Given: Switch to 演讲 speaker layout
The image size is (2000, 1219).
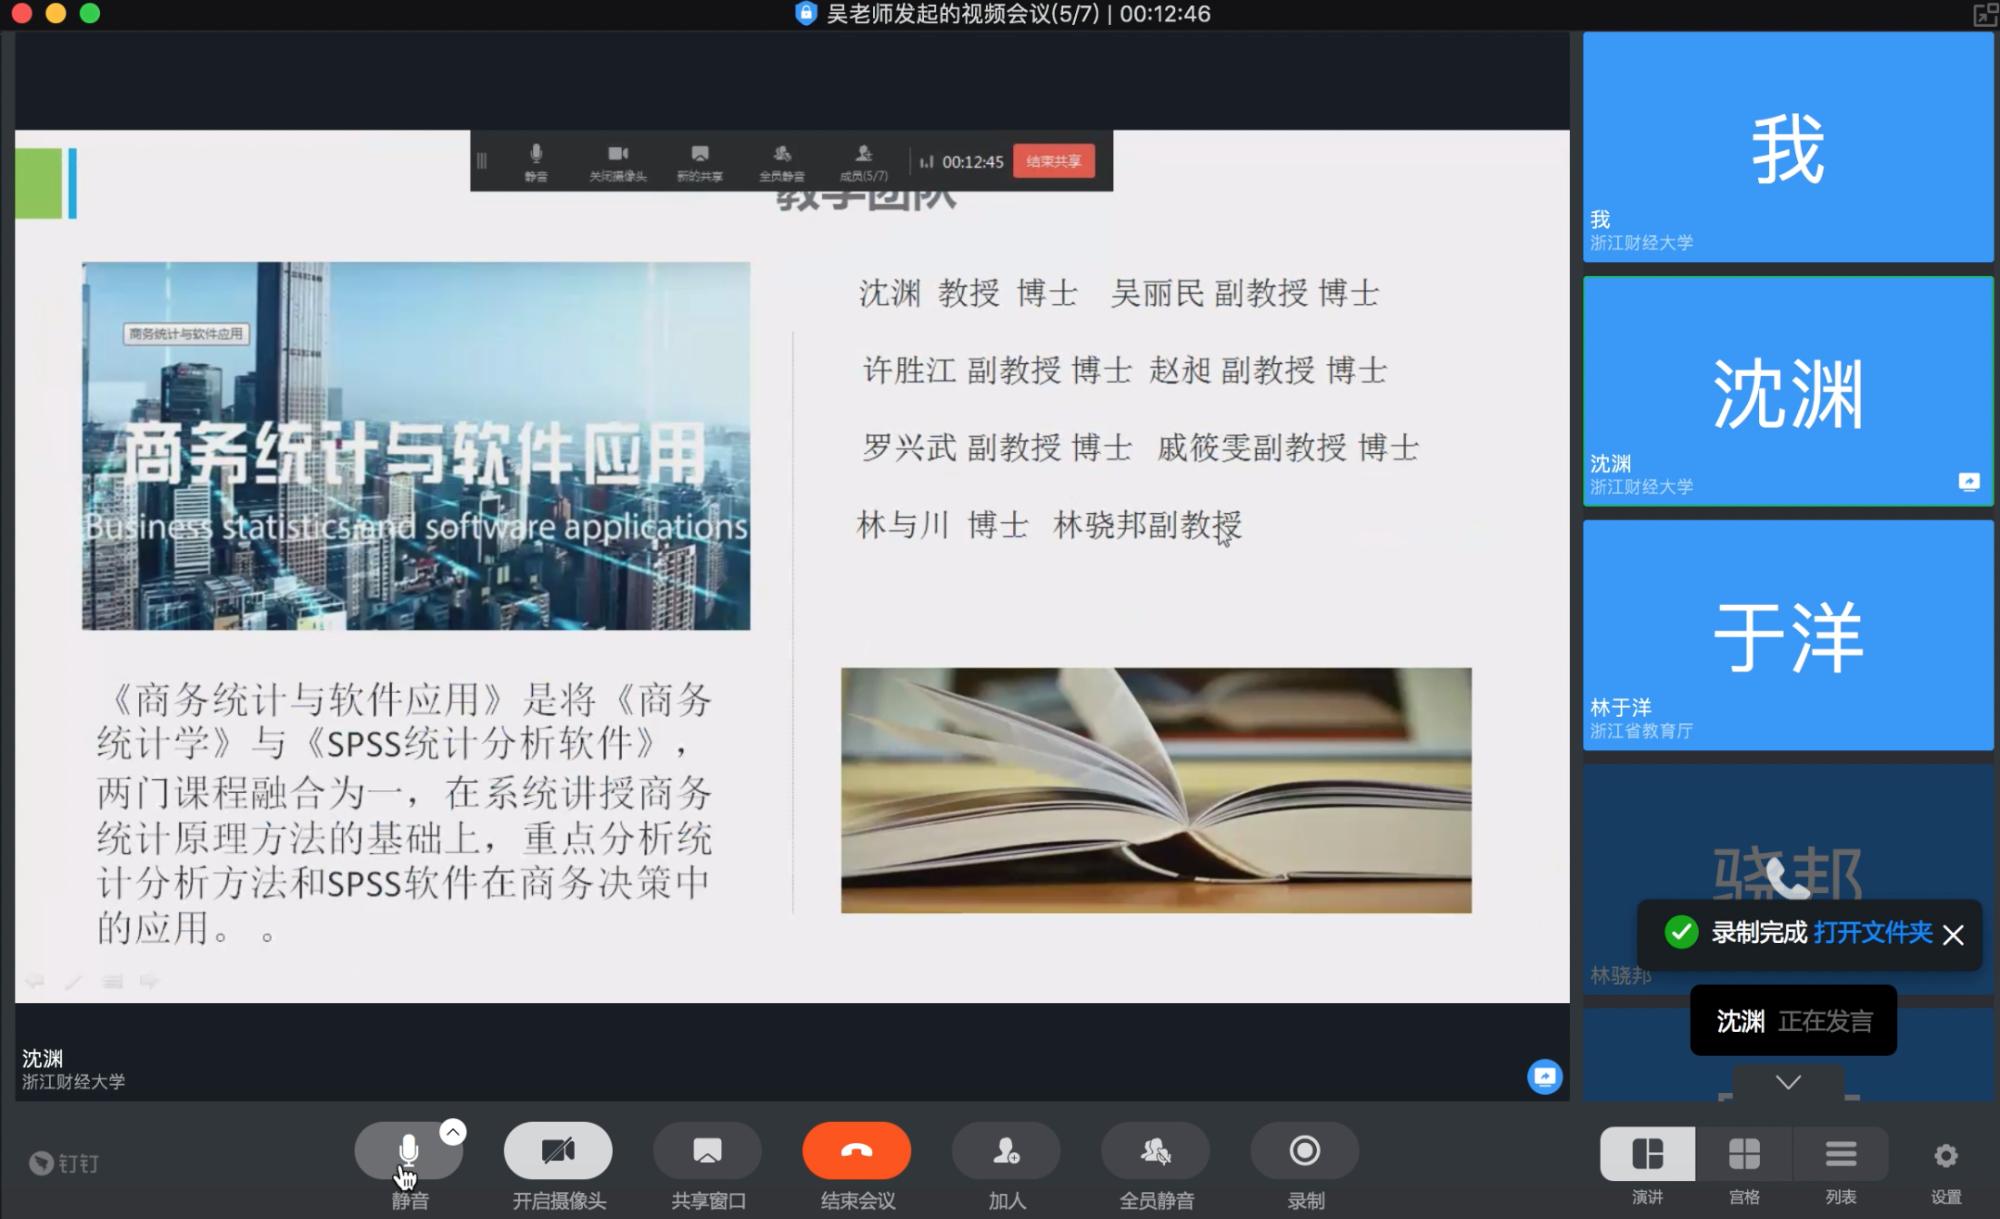Looking at the screenshot, I should pyautogui.click(x=1647, y=1155).
